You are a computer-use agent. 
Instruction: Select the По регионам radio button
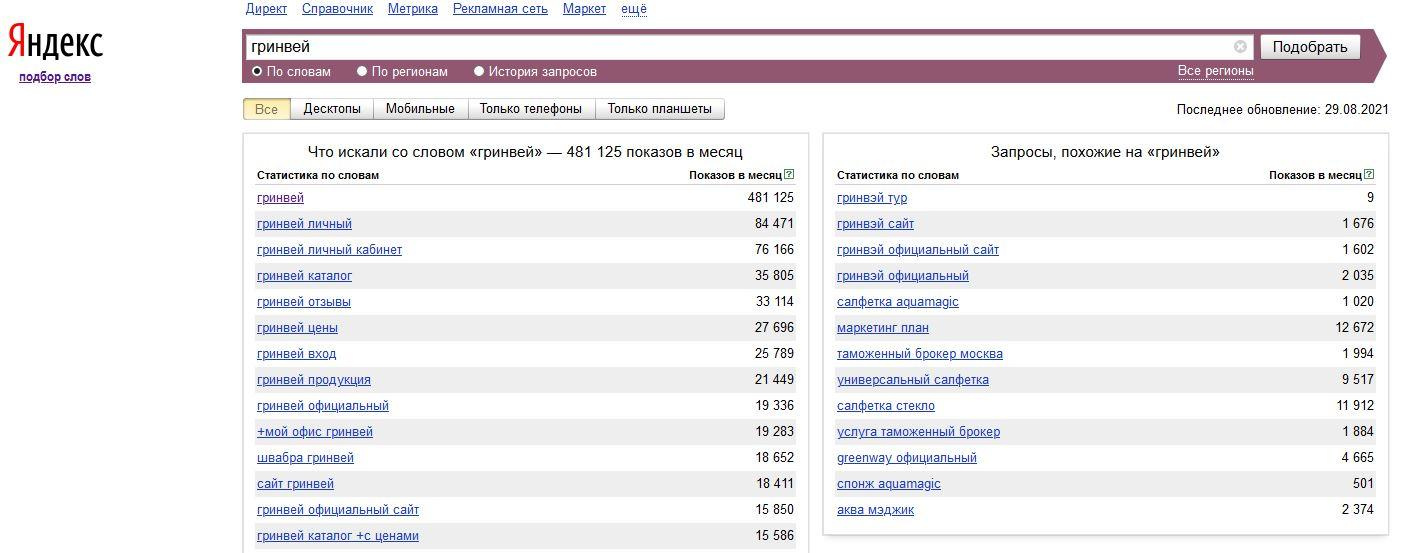pos(362,72)
